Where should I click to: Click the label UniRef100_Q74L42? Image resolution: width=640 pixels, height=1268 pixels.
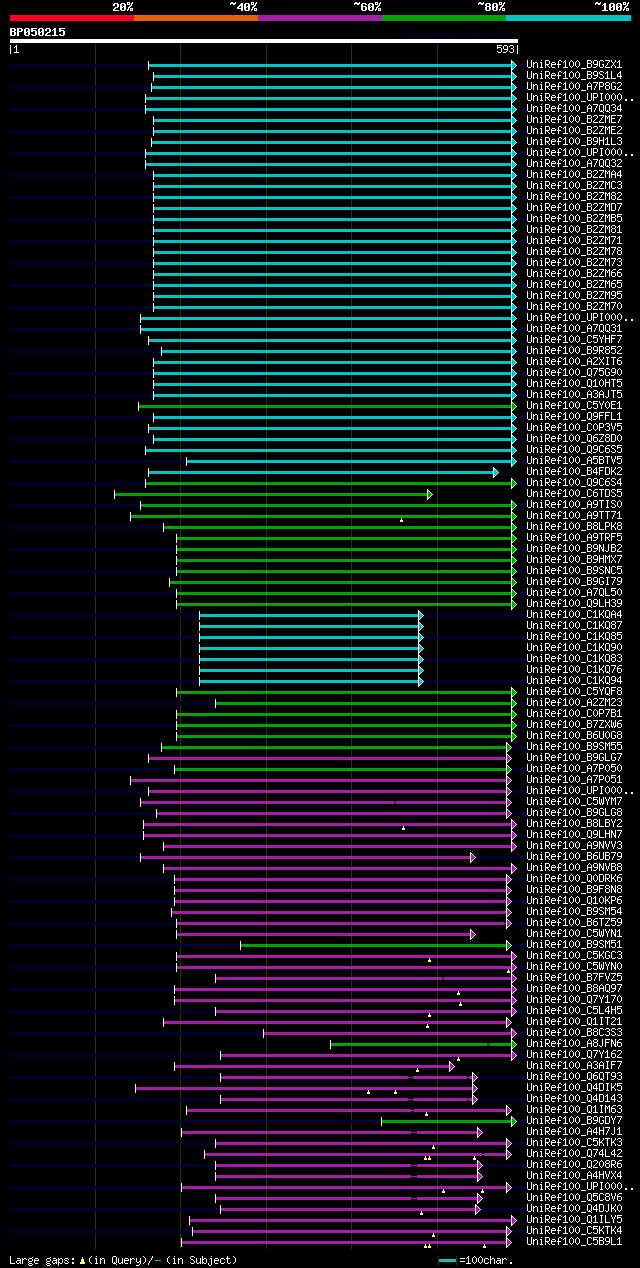(575, 1154)
